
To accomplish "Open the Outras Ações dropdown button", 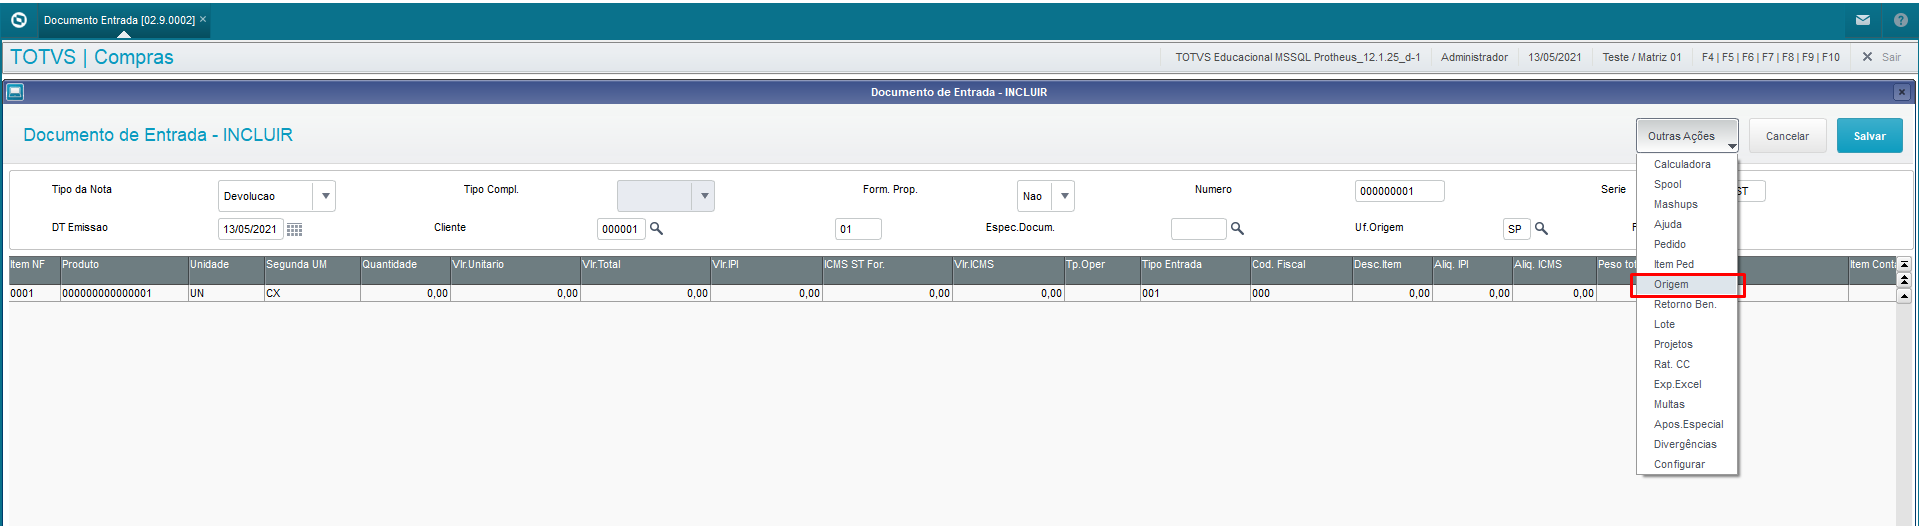I will pos(1687,136).
